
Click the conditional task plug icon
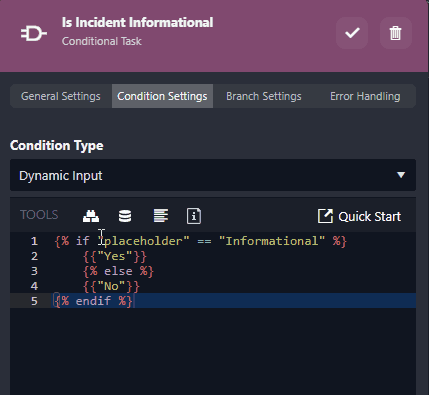click(x=34, y=33)
